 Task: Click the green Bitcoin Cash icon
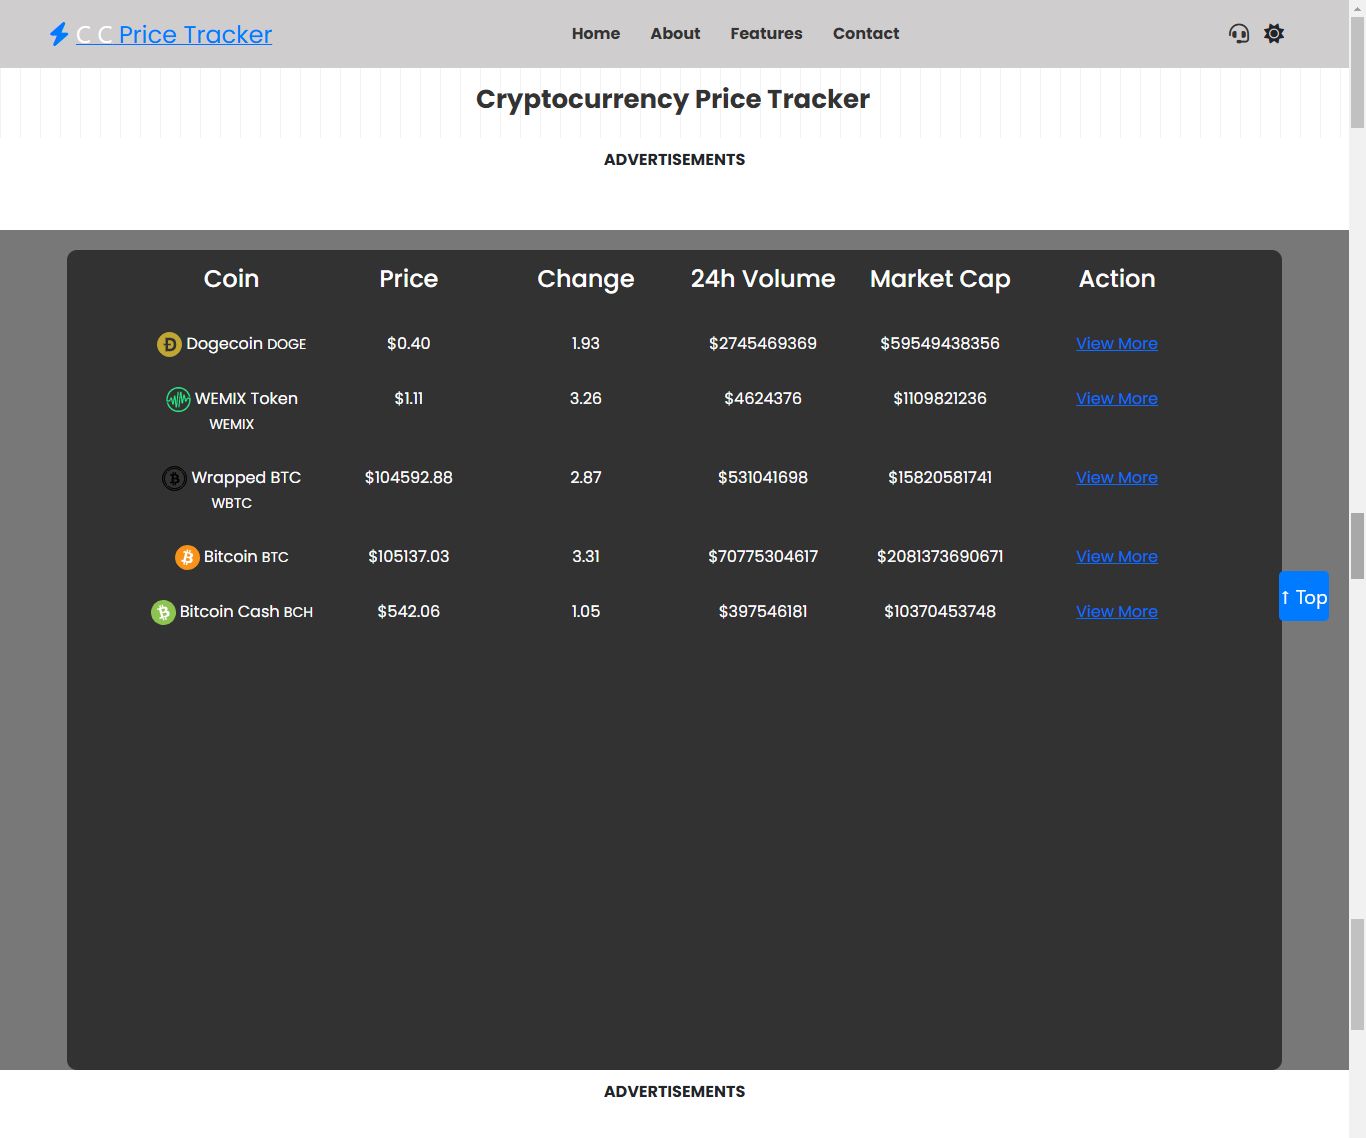pos(163,612)
